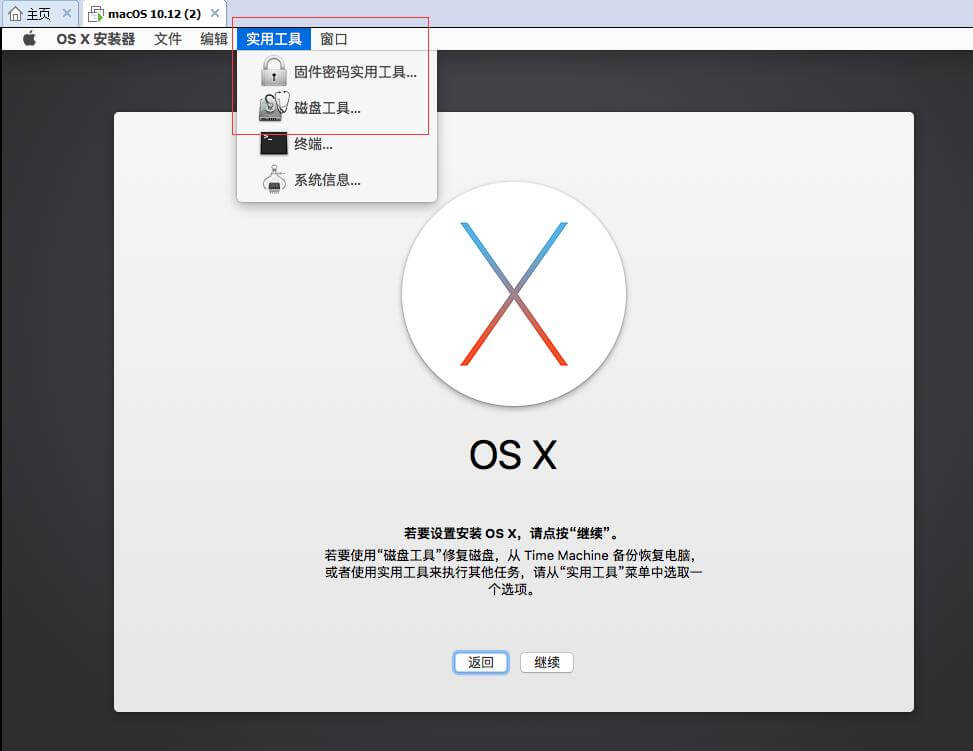Click the OS X round logo
Screen dimensions: 973x751
[514, 294]
